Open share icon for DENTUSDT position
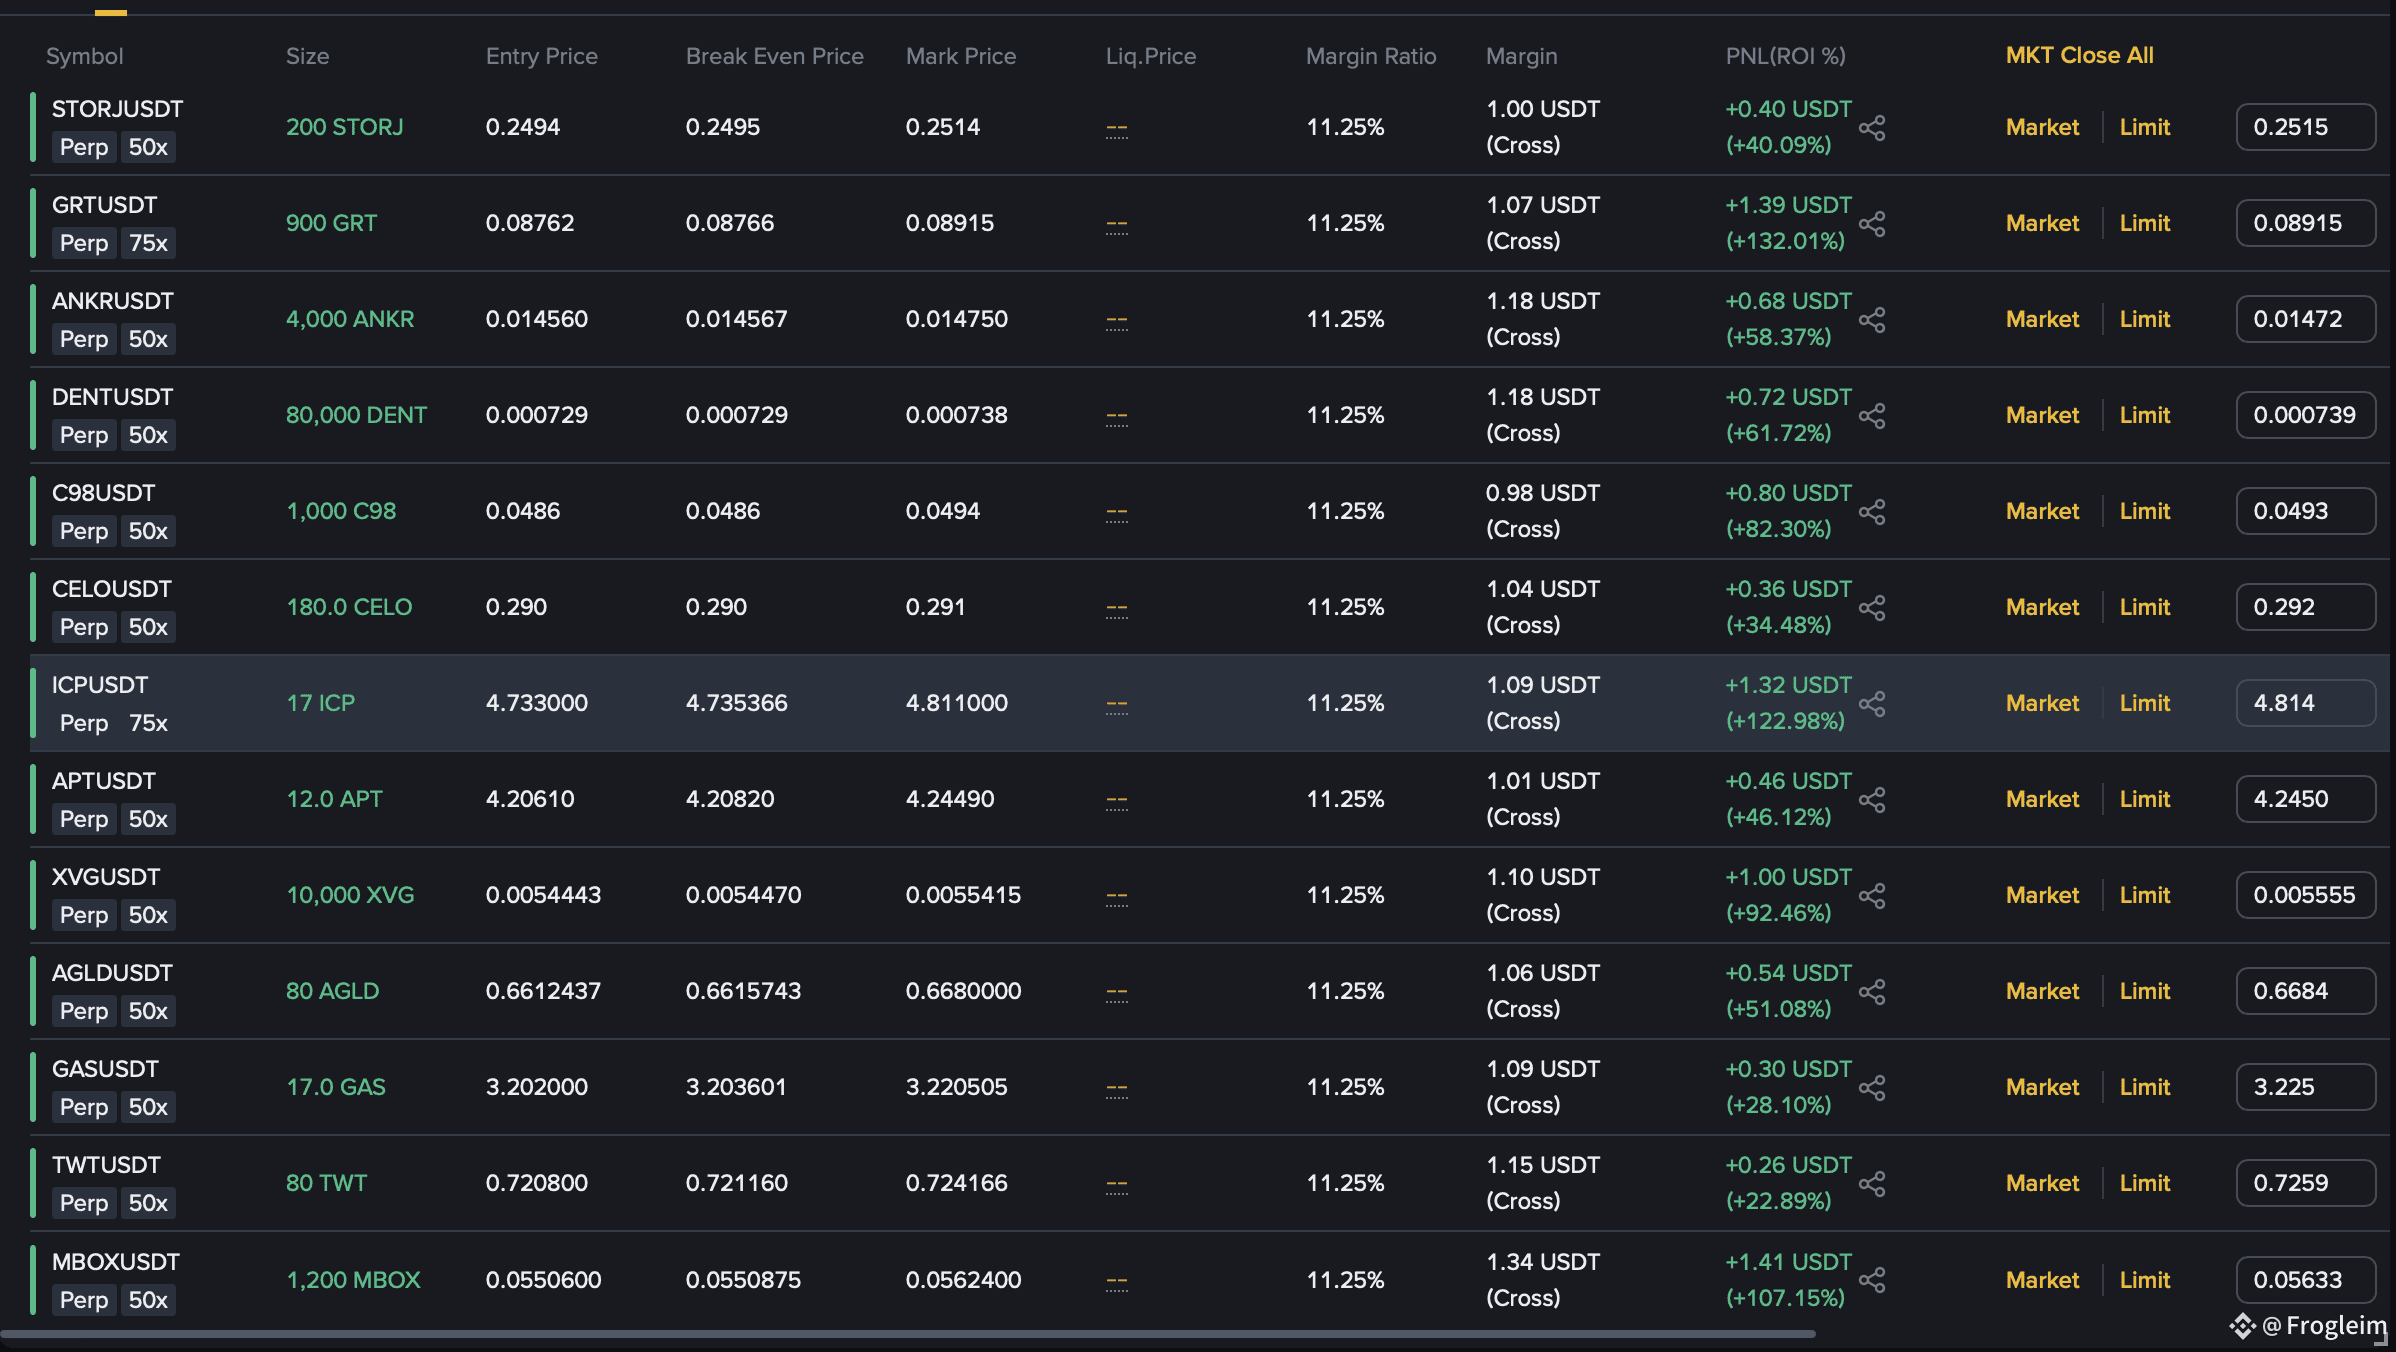 (1872, 416)
